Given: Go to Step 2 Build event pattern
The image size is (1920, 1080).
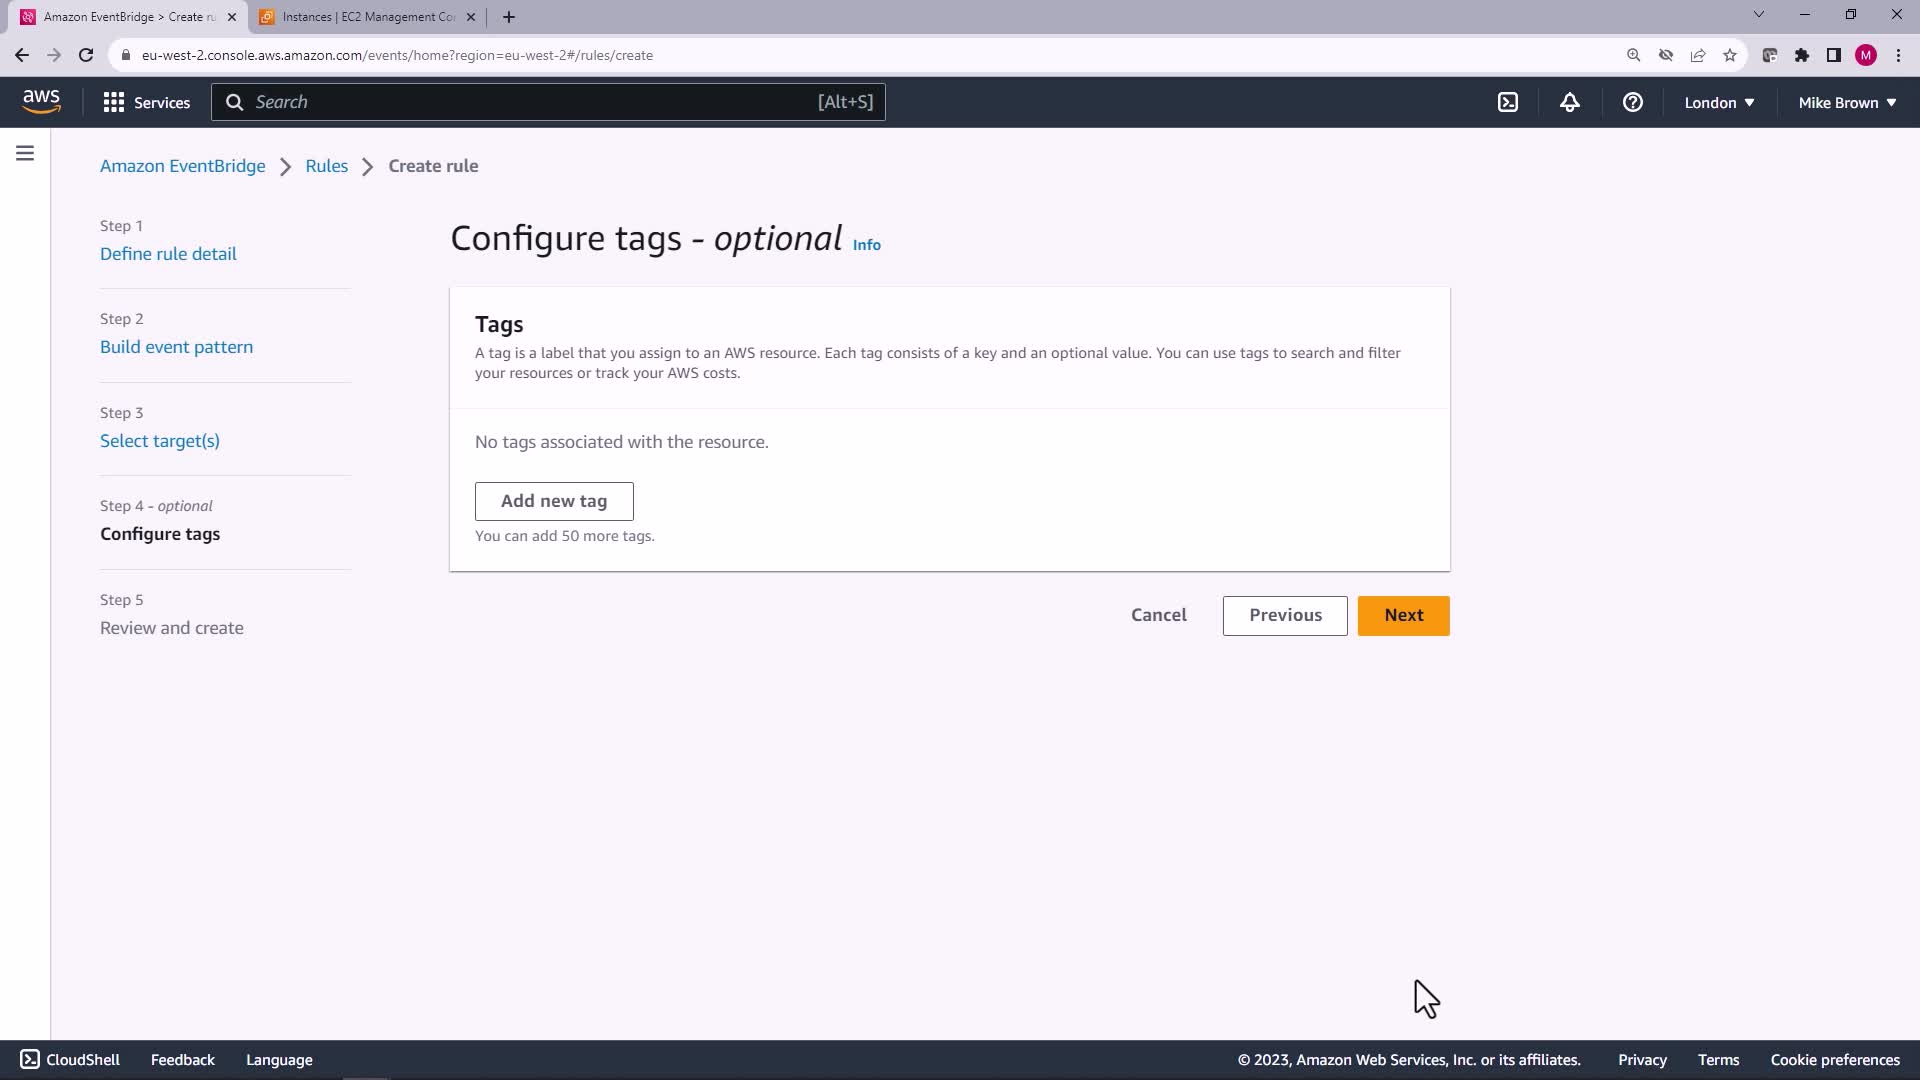Looking at the screenshot, I should 176,347.
